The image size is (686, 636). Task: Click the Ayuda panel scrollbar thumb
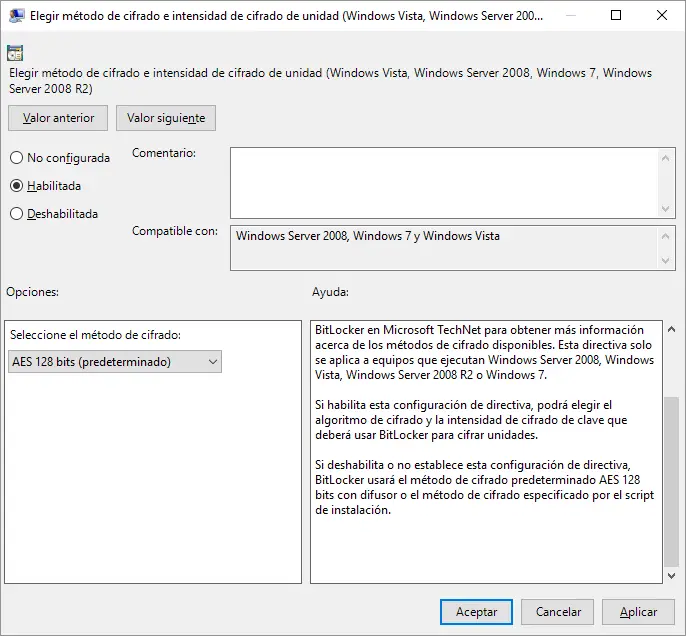coord(672,481)
